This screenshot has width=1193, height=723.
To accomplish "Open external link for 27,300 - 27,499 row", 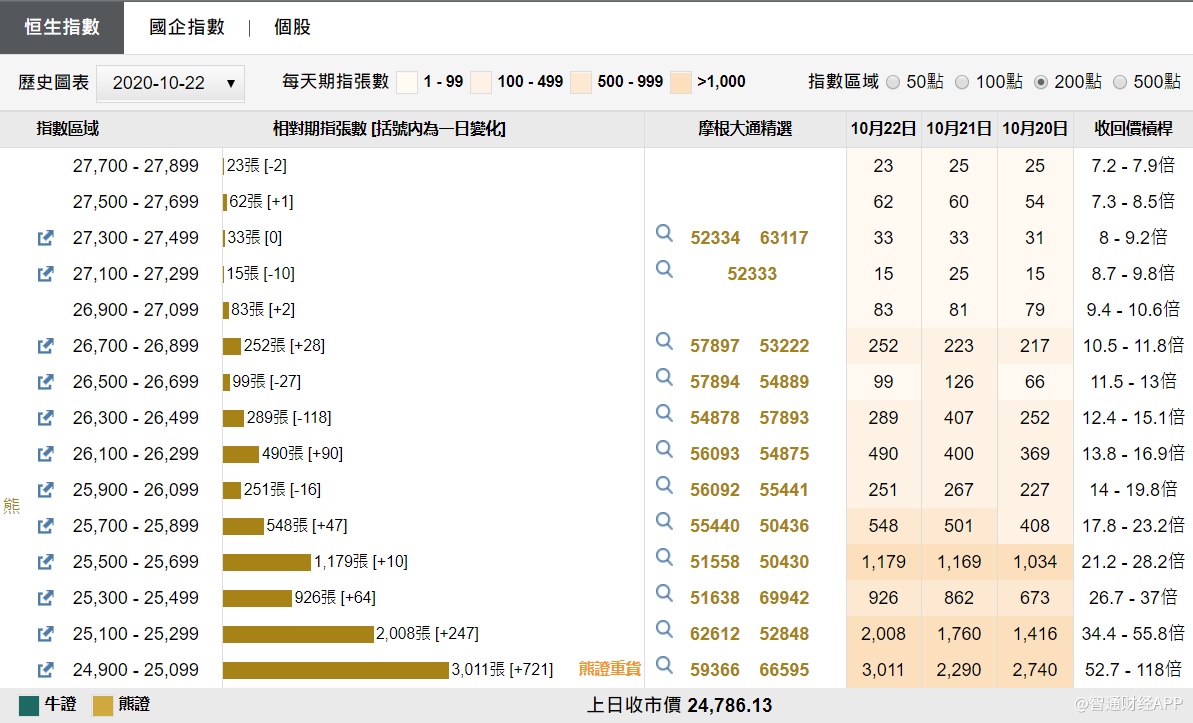I will coord(45,238).
